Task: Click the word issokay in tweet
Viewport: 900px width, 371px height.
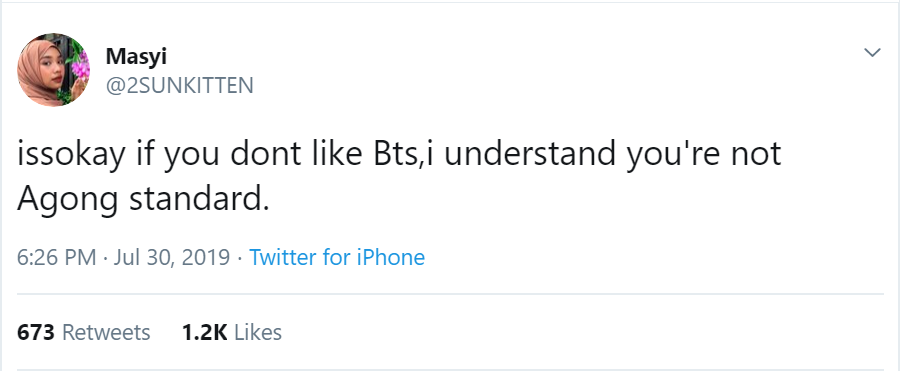Action: tap(70, 155)
